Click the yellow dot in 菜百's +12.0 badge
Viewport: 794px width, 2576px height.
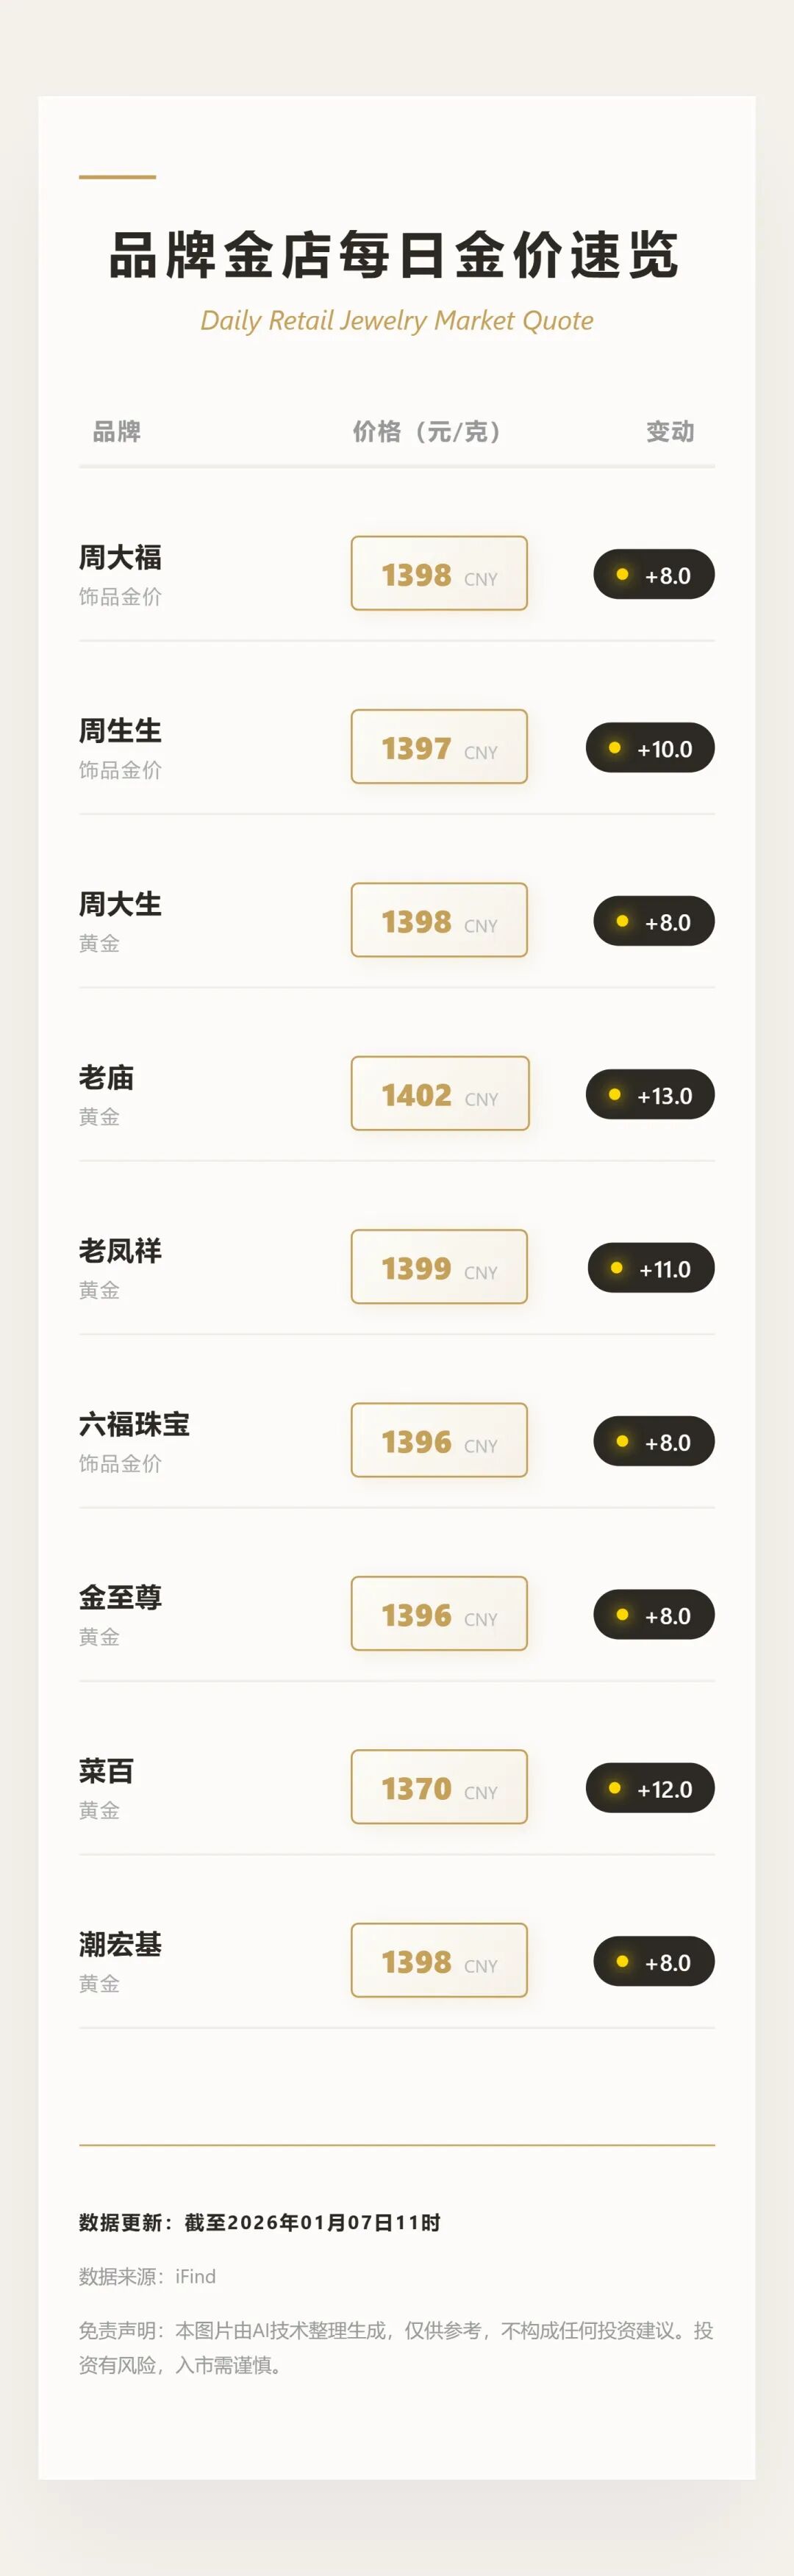click(x=614, y=1788)
